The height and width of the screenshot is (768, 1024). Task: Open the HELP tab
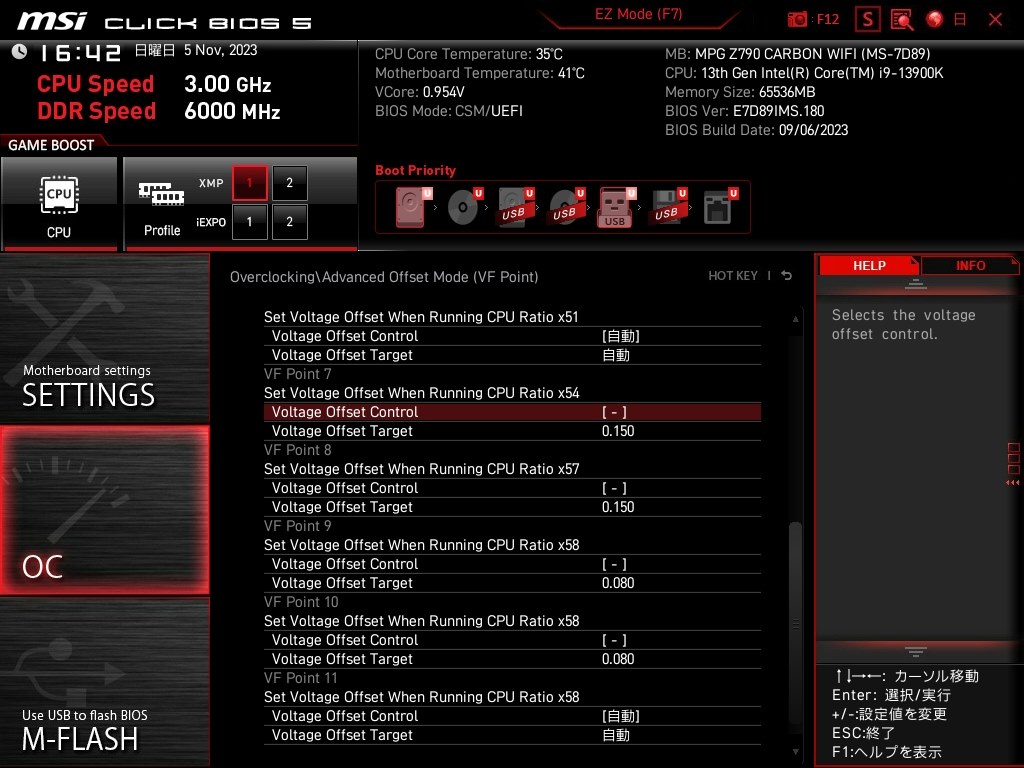click(869, 265)
